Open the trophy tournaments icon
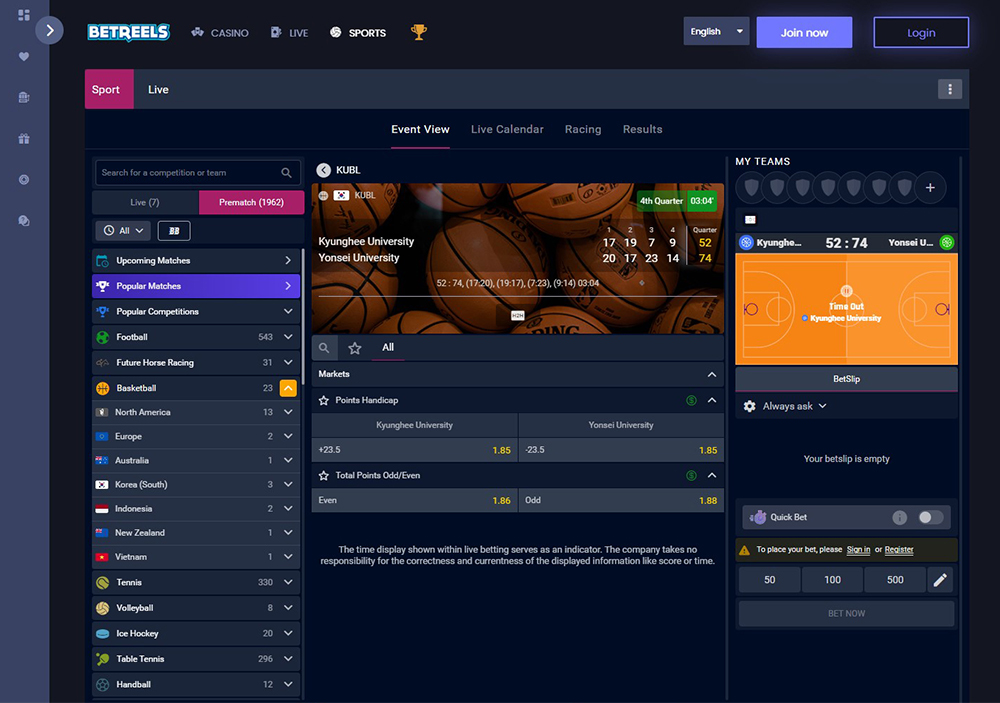This screenshot has width=1000, height=703. 418,32
